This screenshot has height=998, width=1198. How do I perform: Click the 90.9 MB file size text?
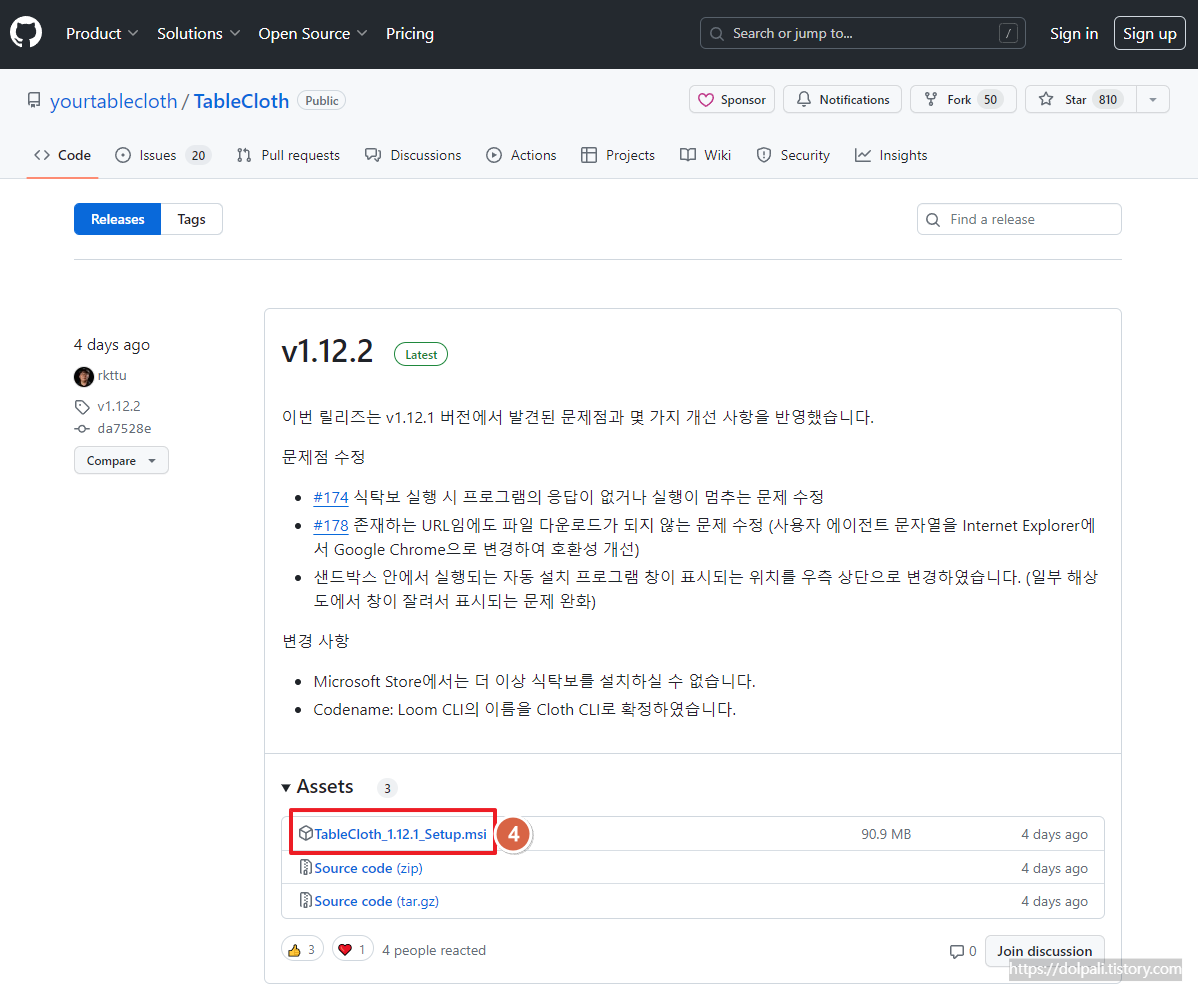(x=886, y=834)
